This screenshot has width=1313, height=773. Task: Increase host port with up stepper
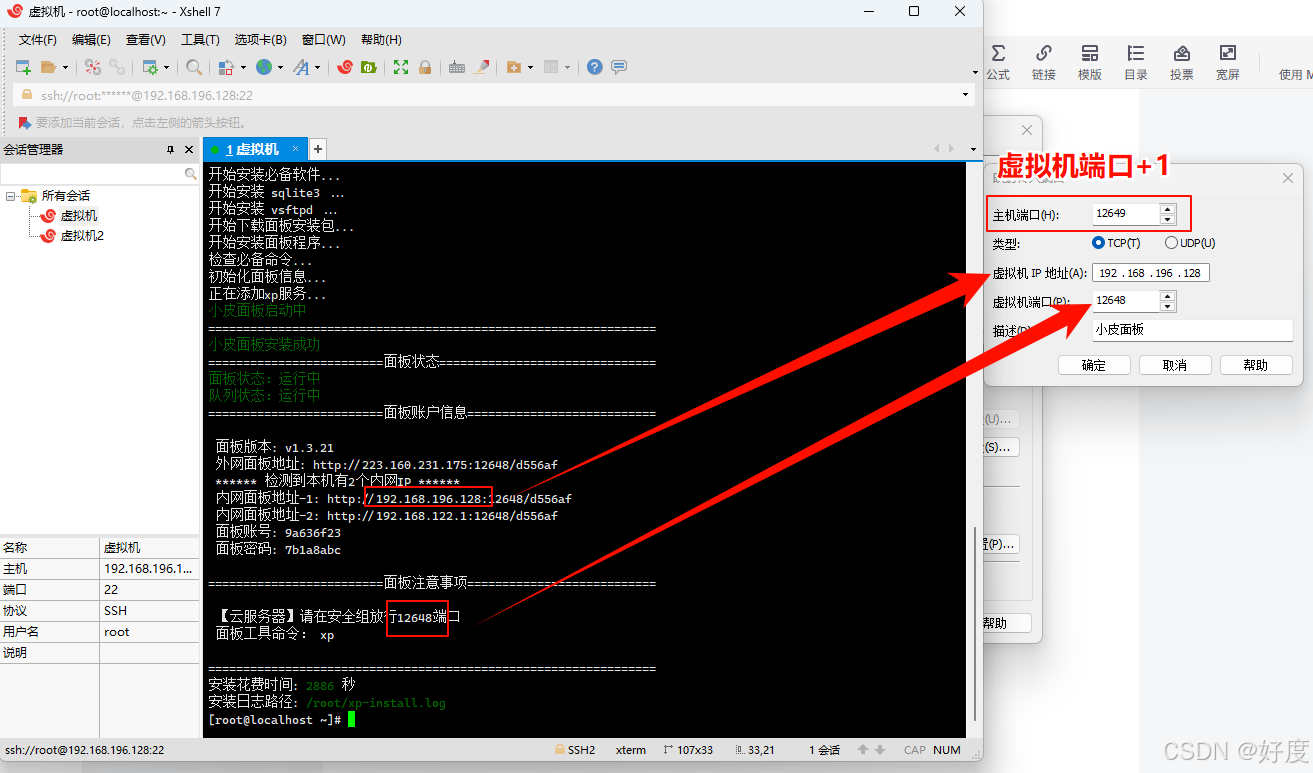tap(1168, 209)
